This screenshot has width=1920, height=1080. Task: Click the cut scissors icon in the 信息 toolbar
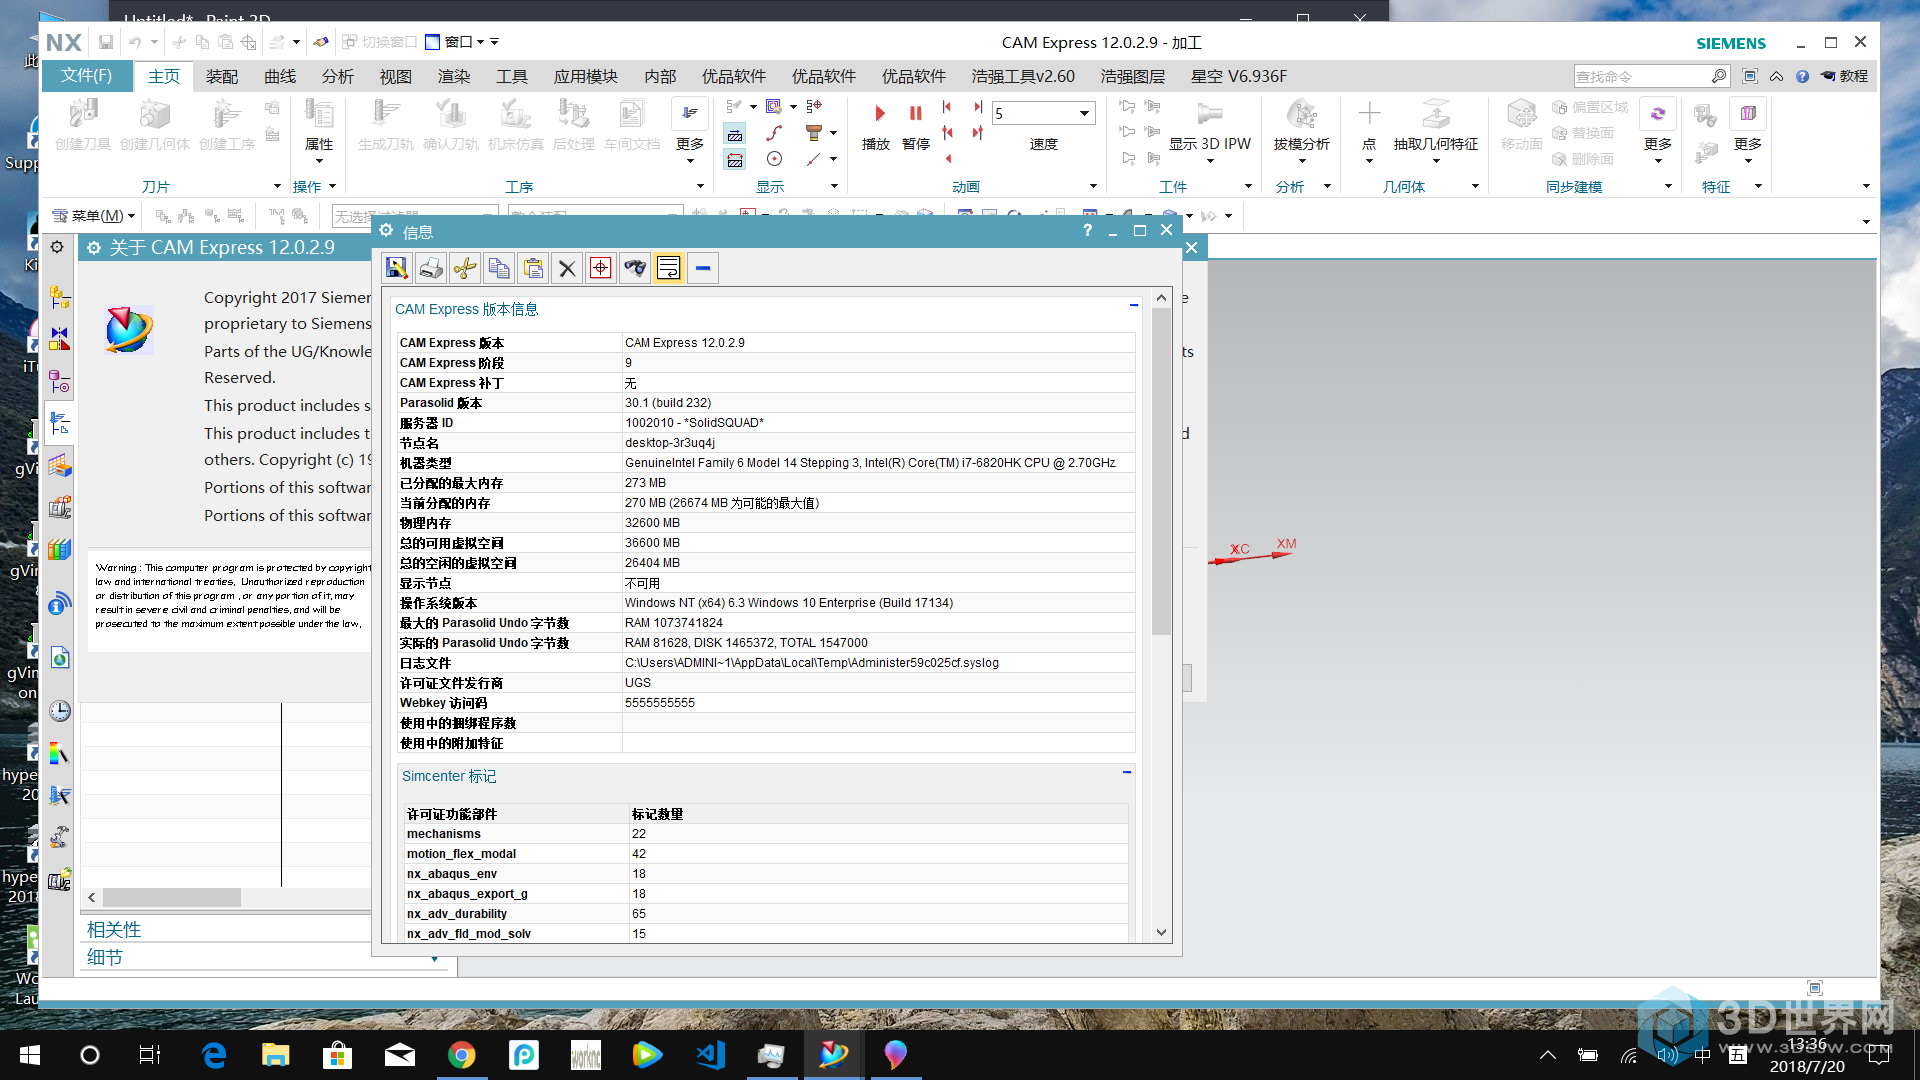click(x=465, y=268)
